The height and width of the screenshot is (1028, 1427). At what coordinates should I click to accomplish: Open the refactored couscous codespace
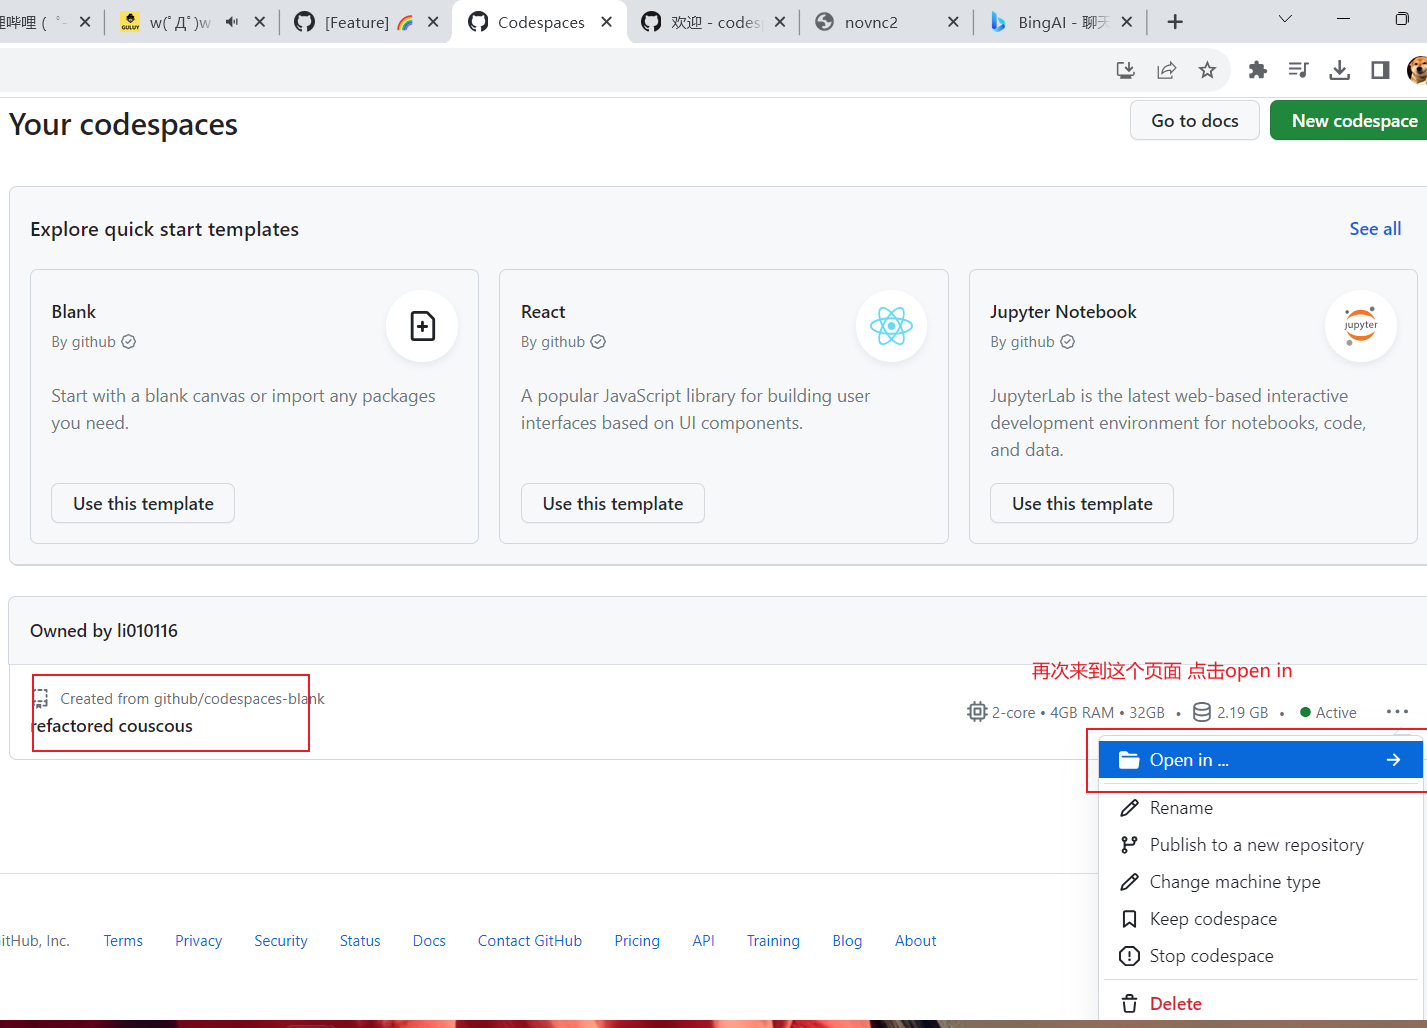112,726
